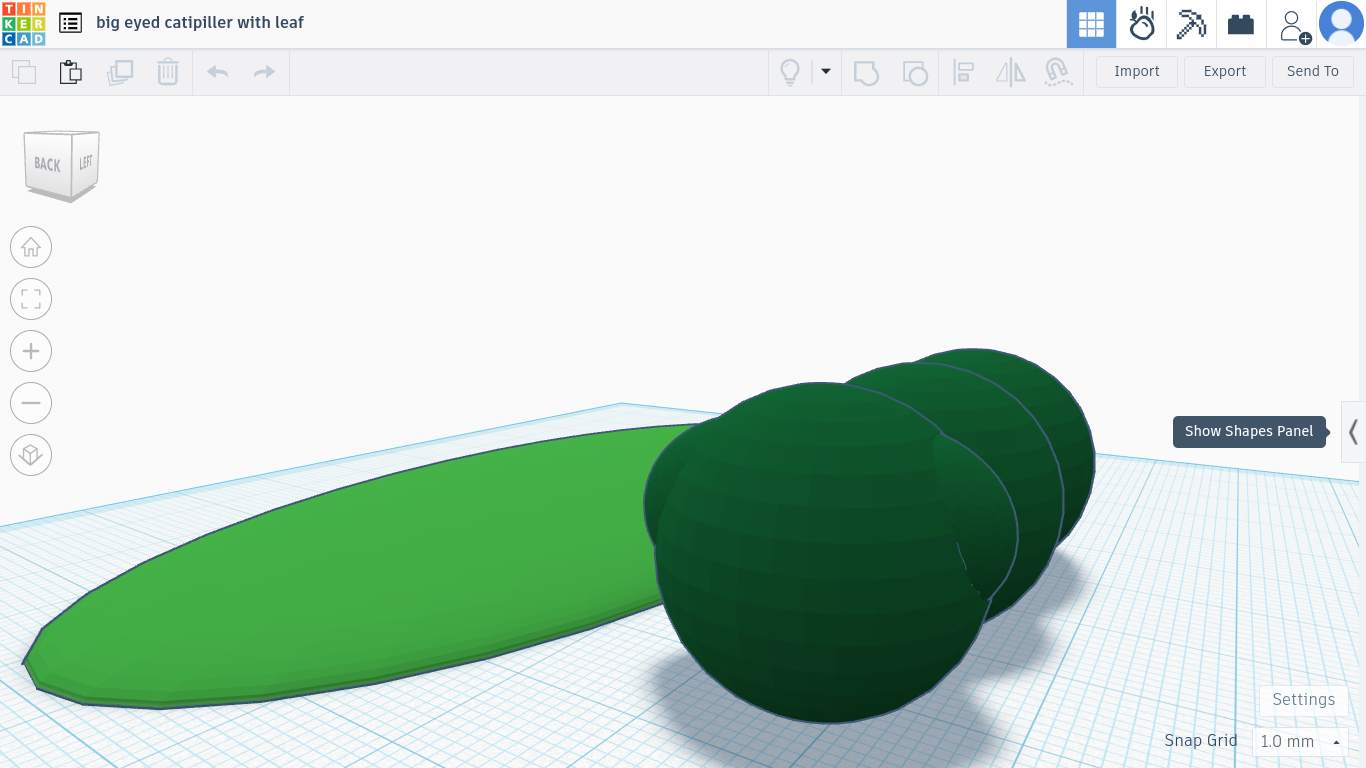Image resolution: width=1366 pixels, height=768 pixels.
Task: Open workplane Settings button
Action: pyautogui.click(x=1304, y=700)
